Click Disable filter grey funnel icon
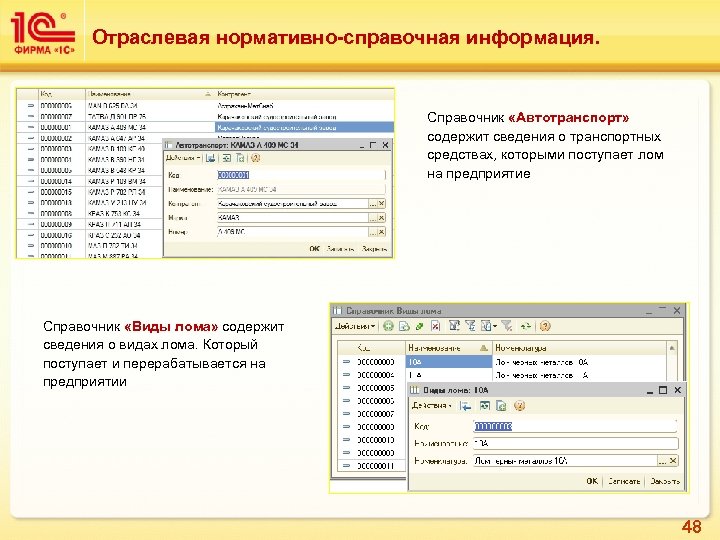This screenshot has height=540, width=720. [506, 326]
